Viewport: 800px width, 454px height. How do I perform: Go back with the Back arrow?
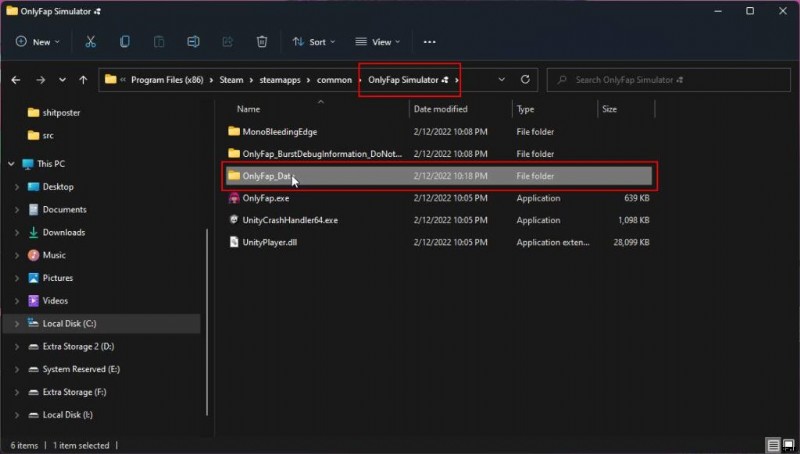pos(16,80)
